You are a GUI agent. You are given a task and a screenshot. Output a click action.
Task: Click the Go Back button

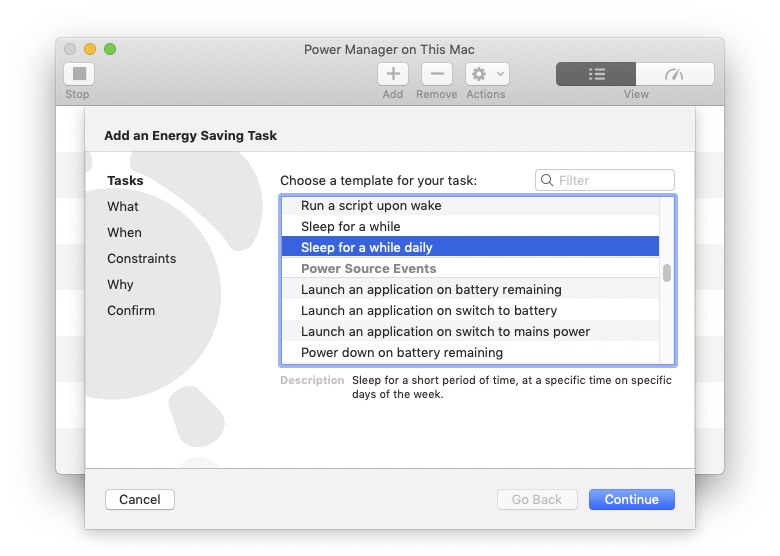537,499
